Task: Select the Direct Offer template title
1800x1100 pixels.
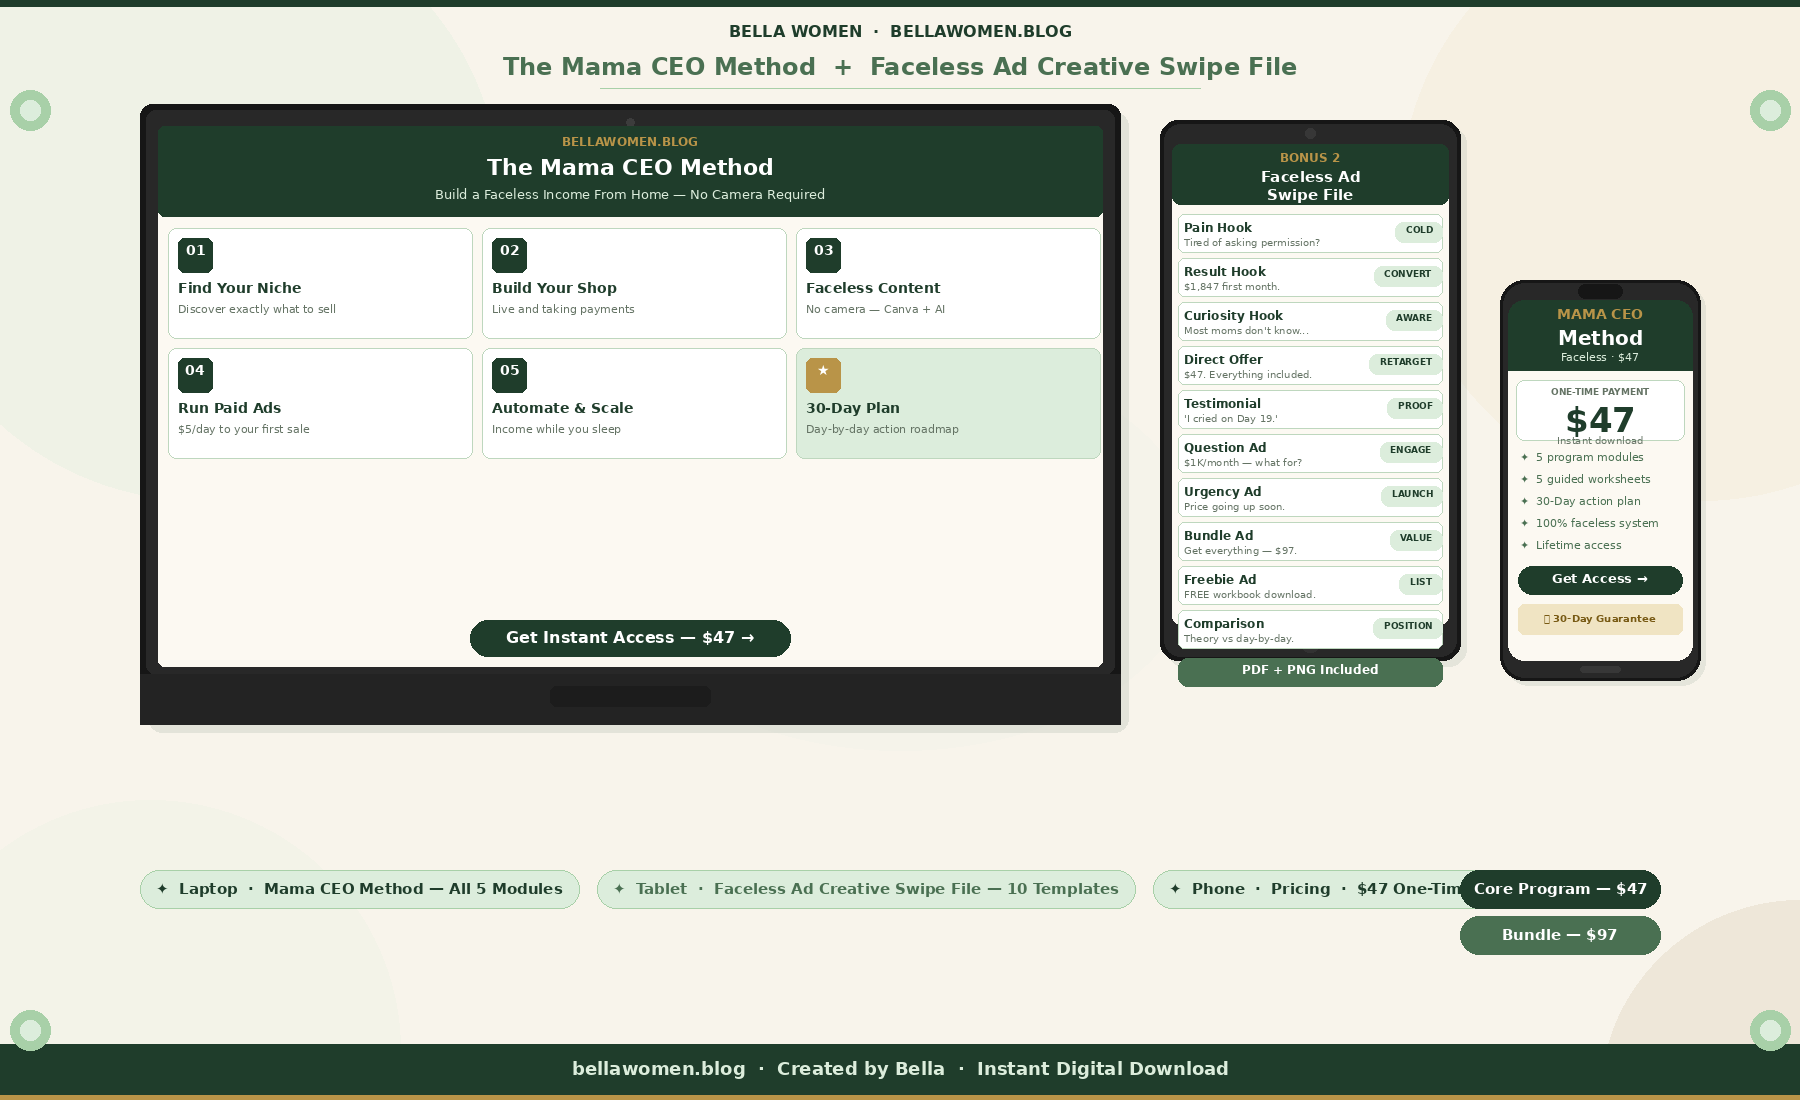Action: point(1223,360)
